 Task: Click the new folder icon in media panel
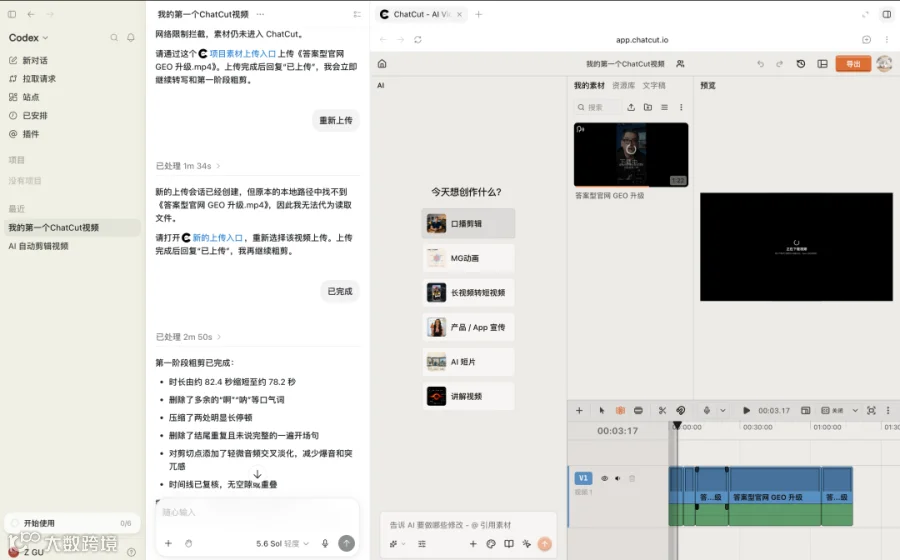[x=647, y=107]
